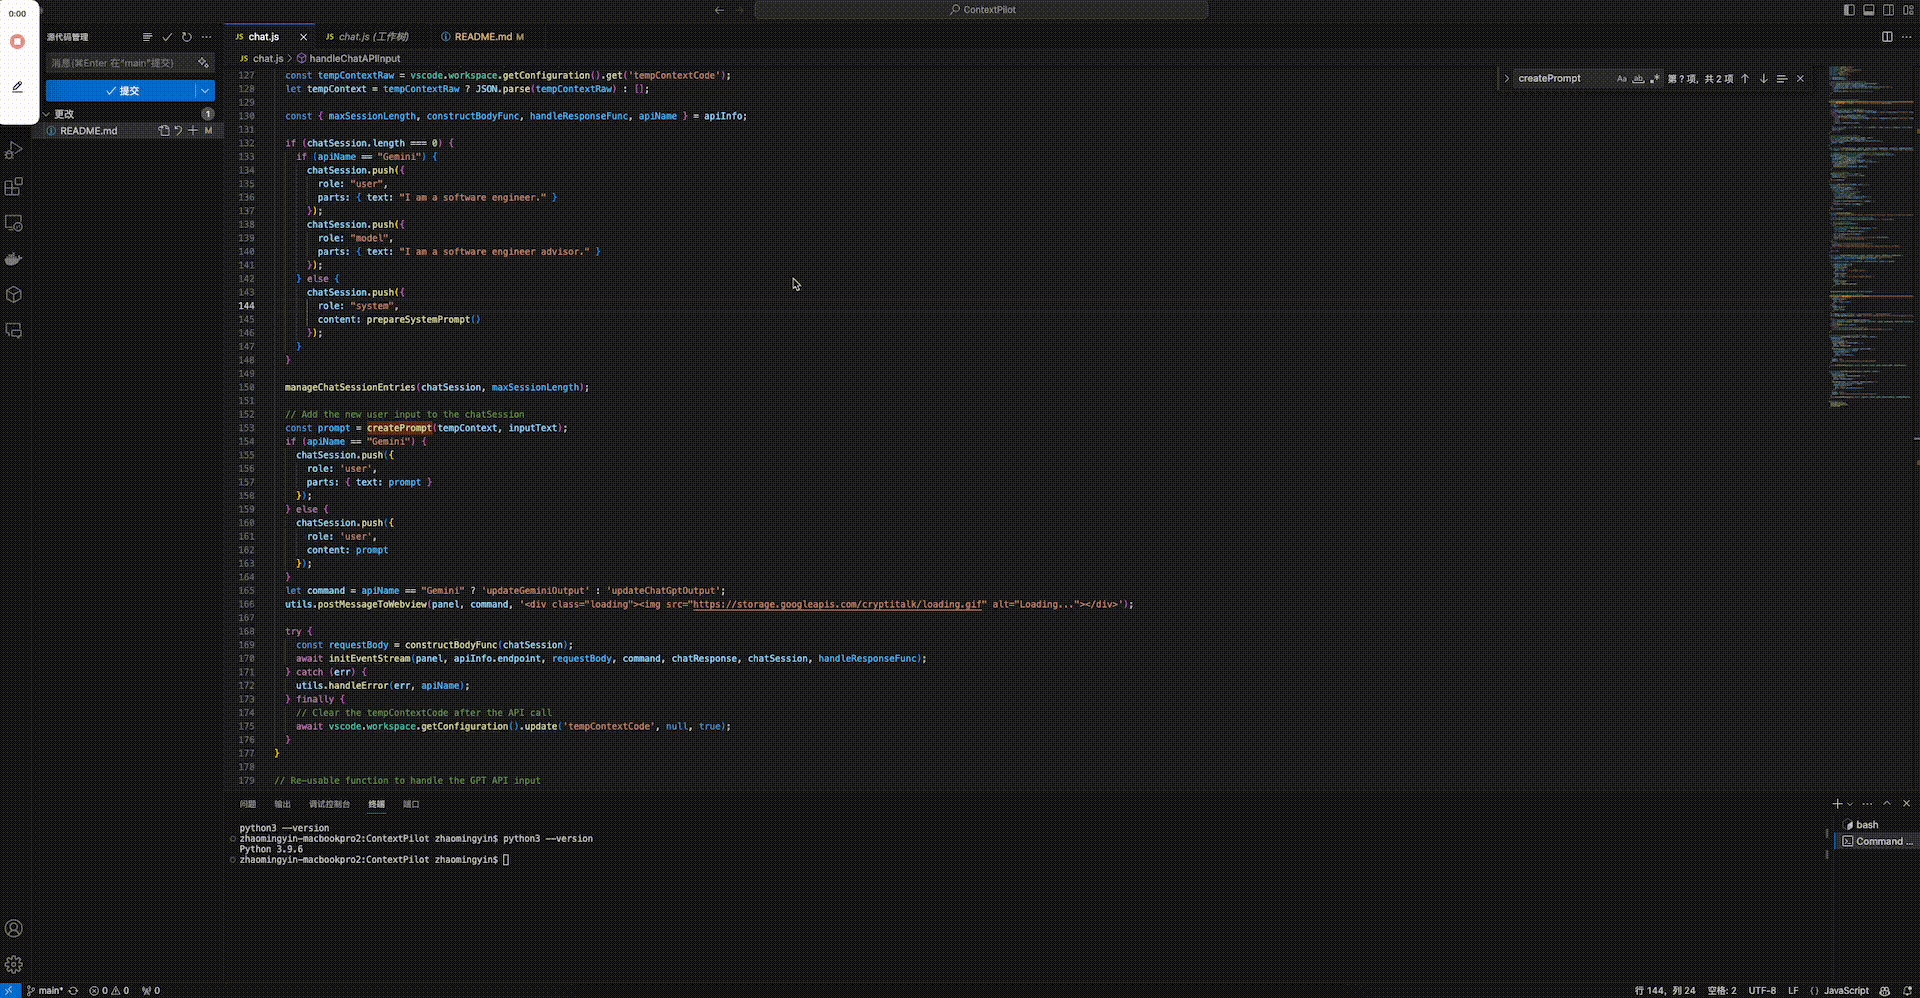
Task: Go to next find match arrow
Action: point(1763,79)
